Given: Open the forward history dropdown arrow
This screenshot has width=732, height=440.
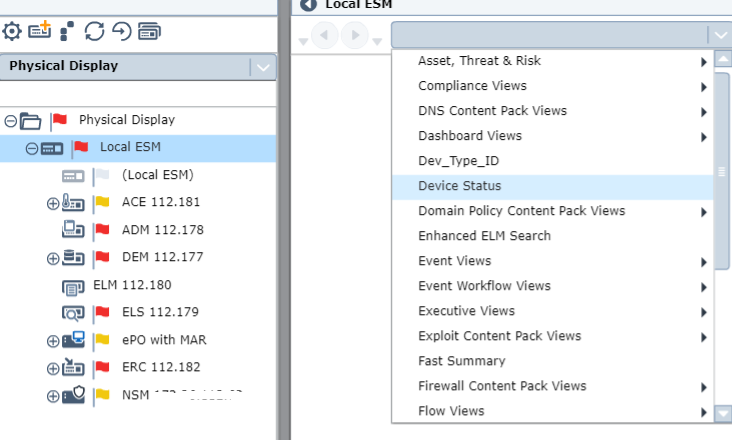Looking at the screenshot, I should (x=377, y=42).
